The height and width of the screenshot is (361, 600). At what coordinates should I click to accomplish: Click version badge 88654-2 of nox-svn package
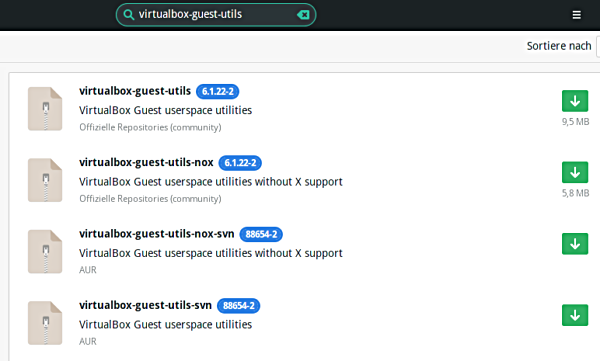click(x=261, y=234)
